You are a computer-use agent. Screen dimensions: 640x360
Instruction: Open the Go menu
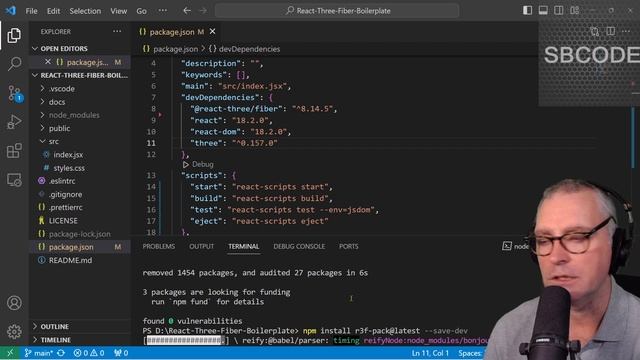click(141, 11)
